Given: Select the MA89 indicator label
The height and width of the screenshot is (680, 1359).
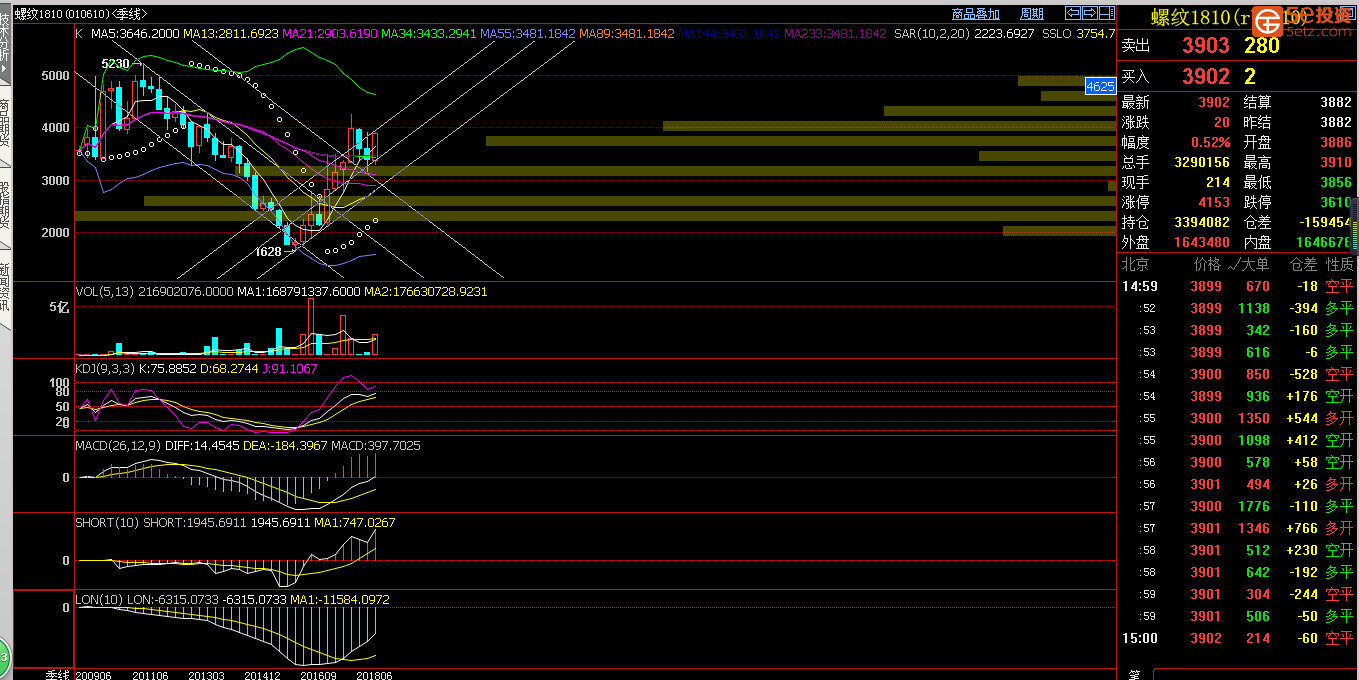Looking at the screenshot, I should click(626, 33).
